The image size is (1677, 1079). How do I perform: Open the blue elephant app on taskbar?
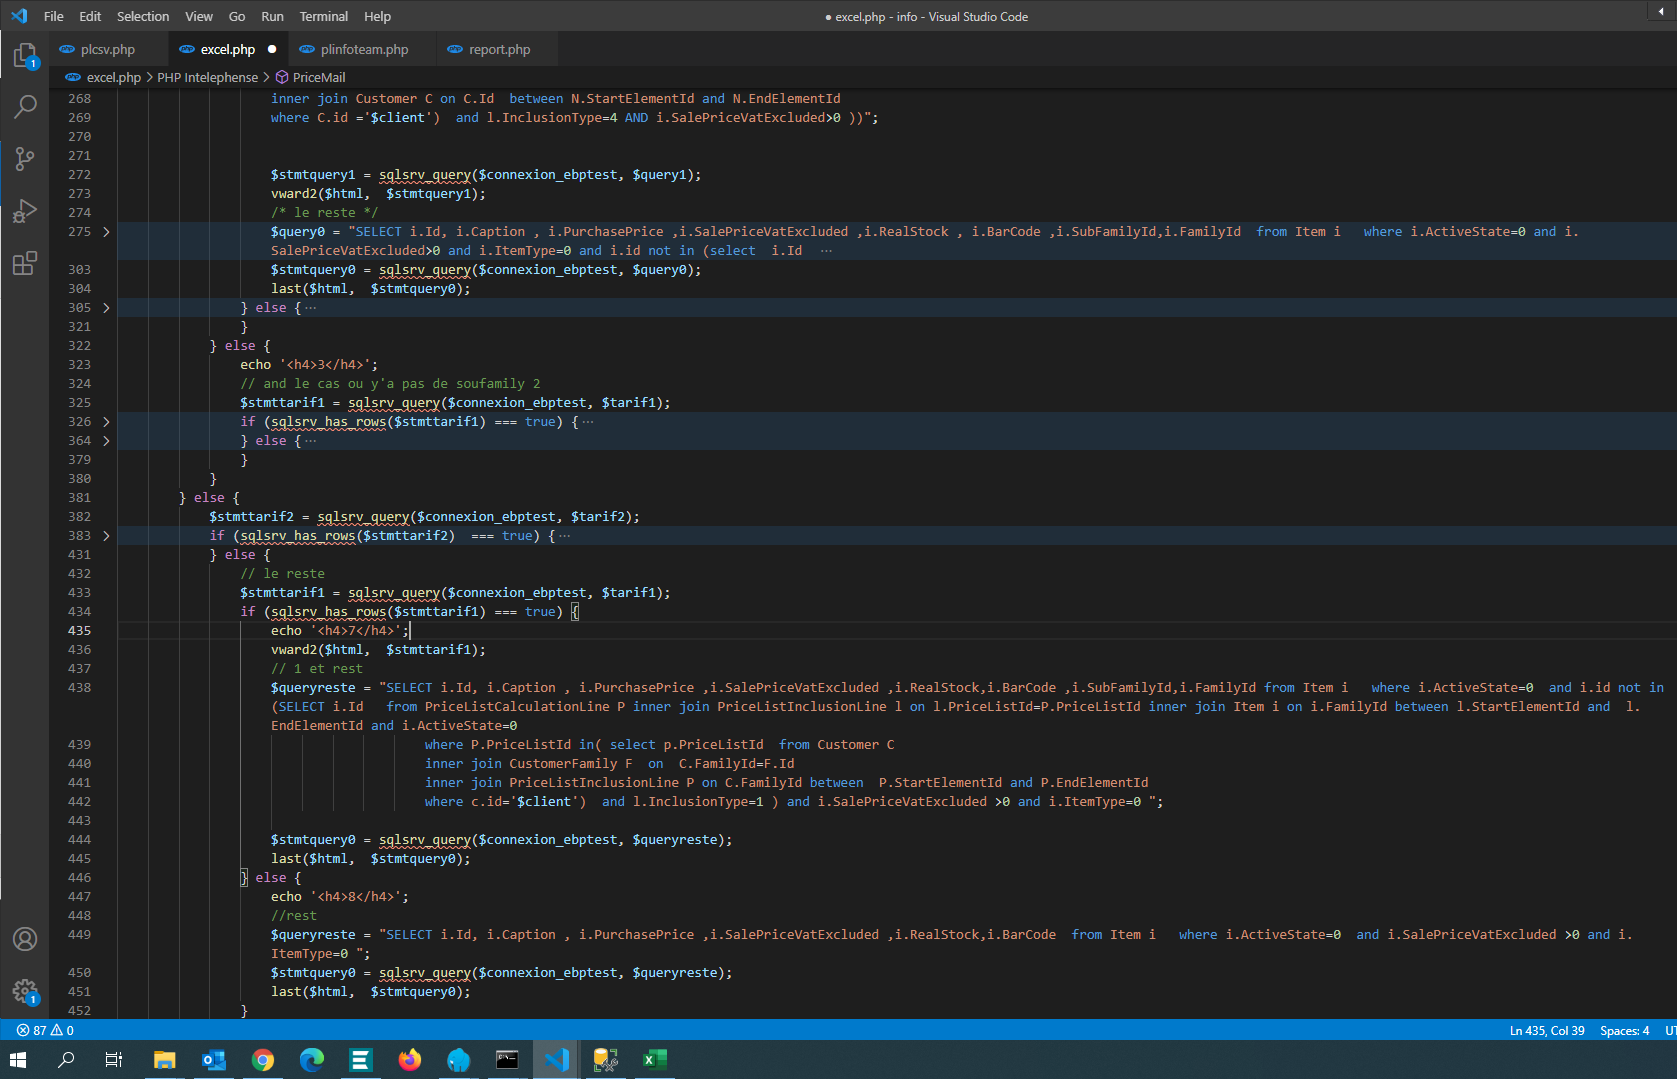[458, 1060]
